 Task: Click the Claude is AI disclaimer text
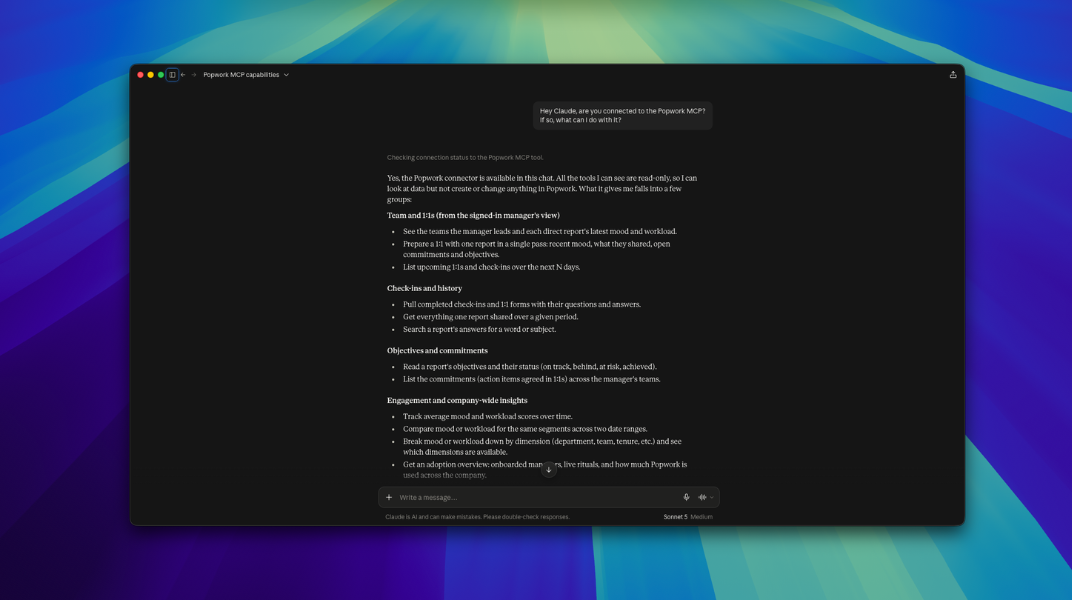click(x=477, y=517)
